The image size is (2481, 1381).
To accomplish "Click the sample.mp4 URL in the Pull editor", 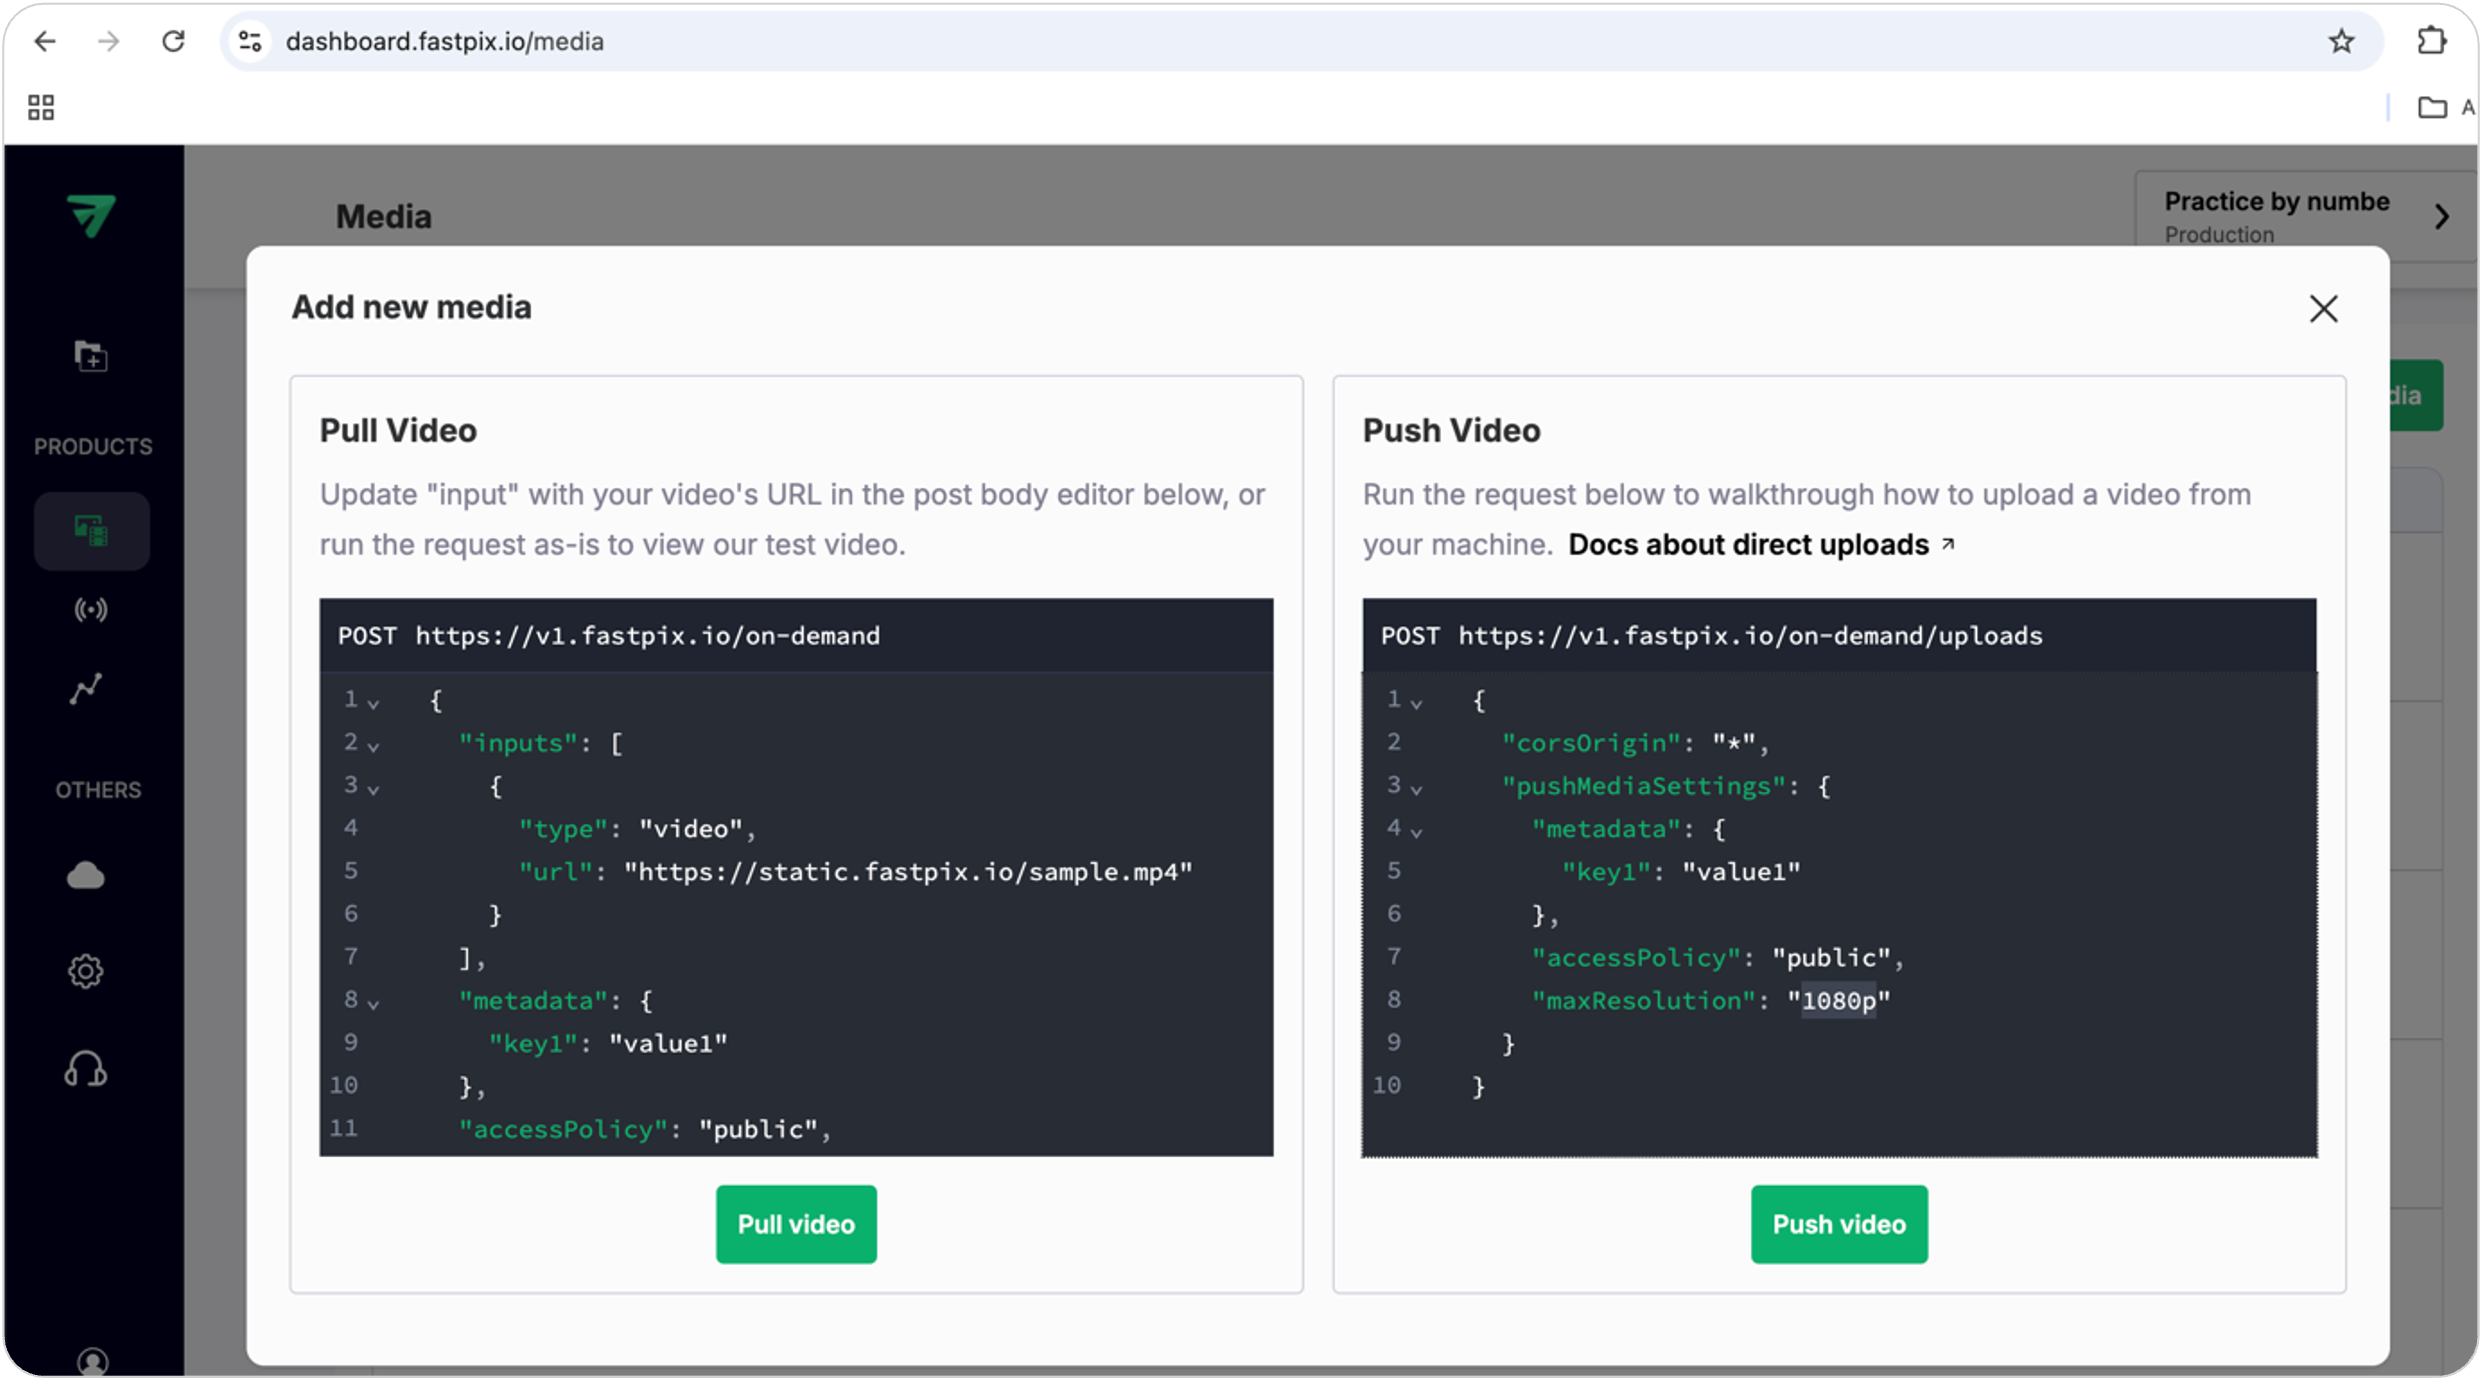I will tap(908, 872).
